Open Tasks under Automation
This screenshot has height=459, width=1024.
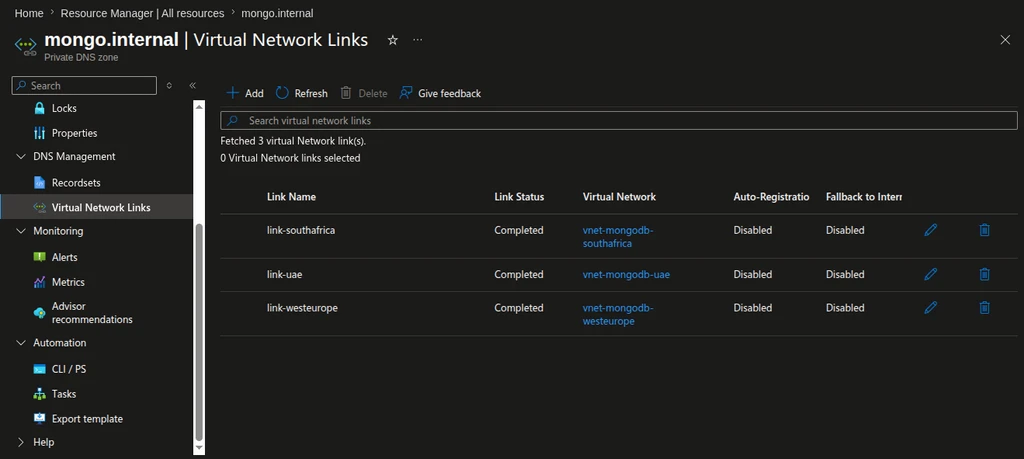64,394
